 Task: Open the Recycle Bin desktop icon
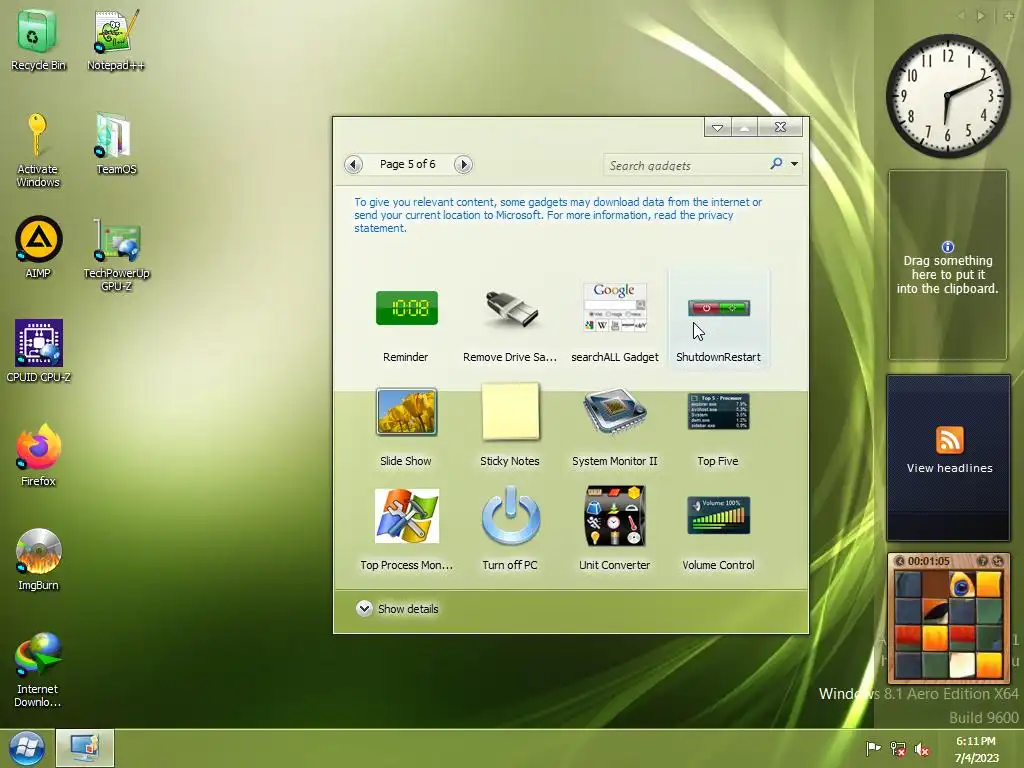(x=38, y=40)
